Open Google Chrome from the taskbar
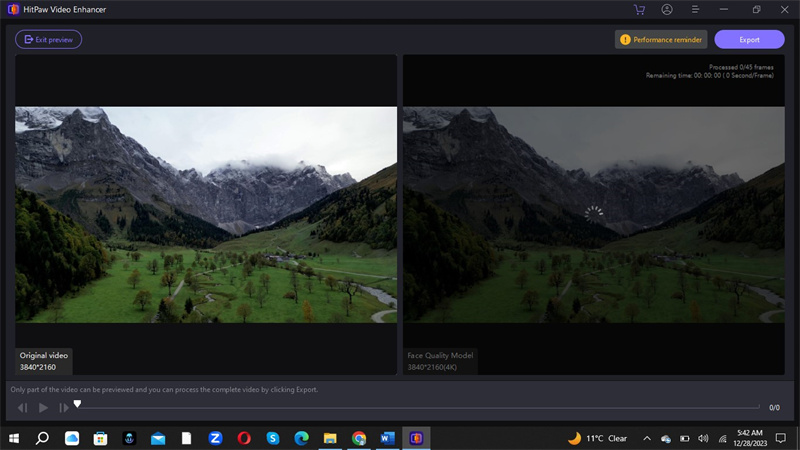 (x=359, y=438)
